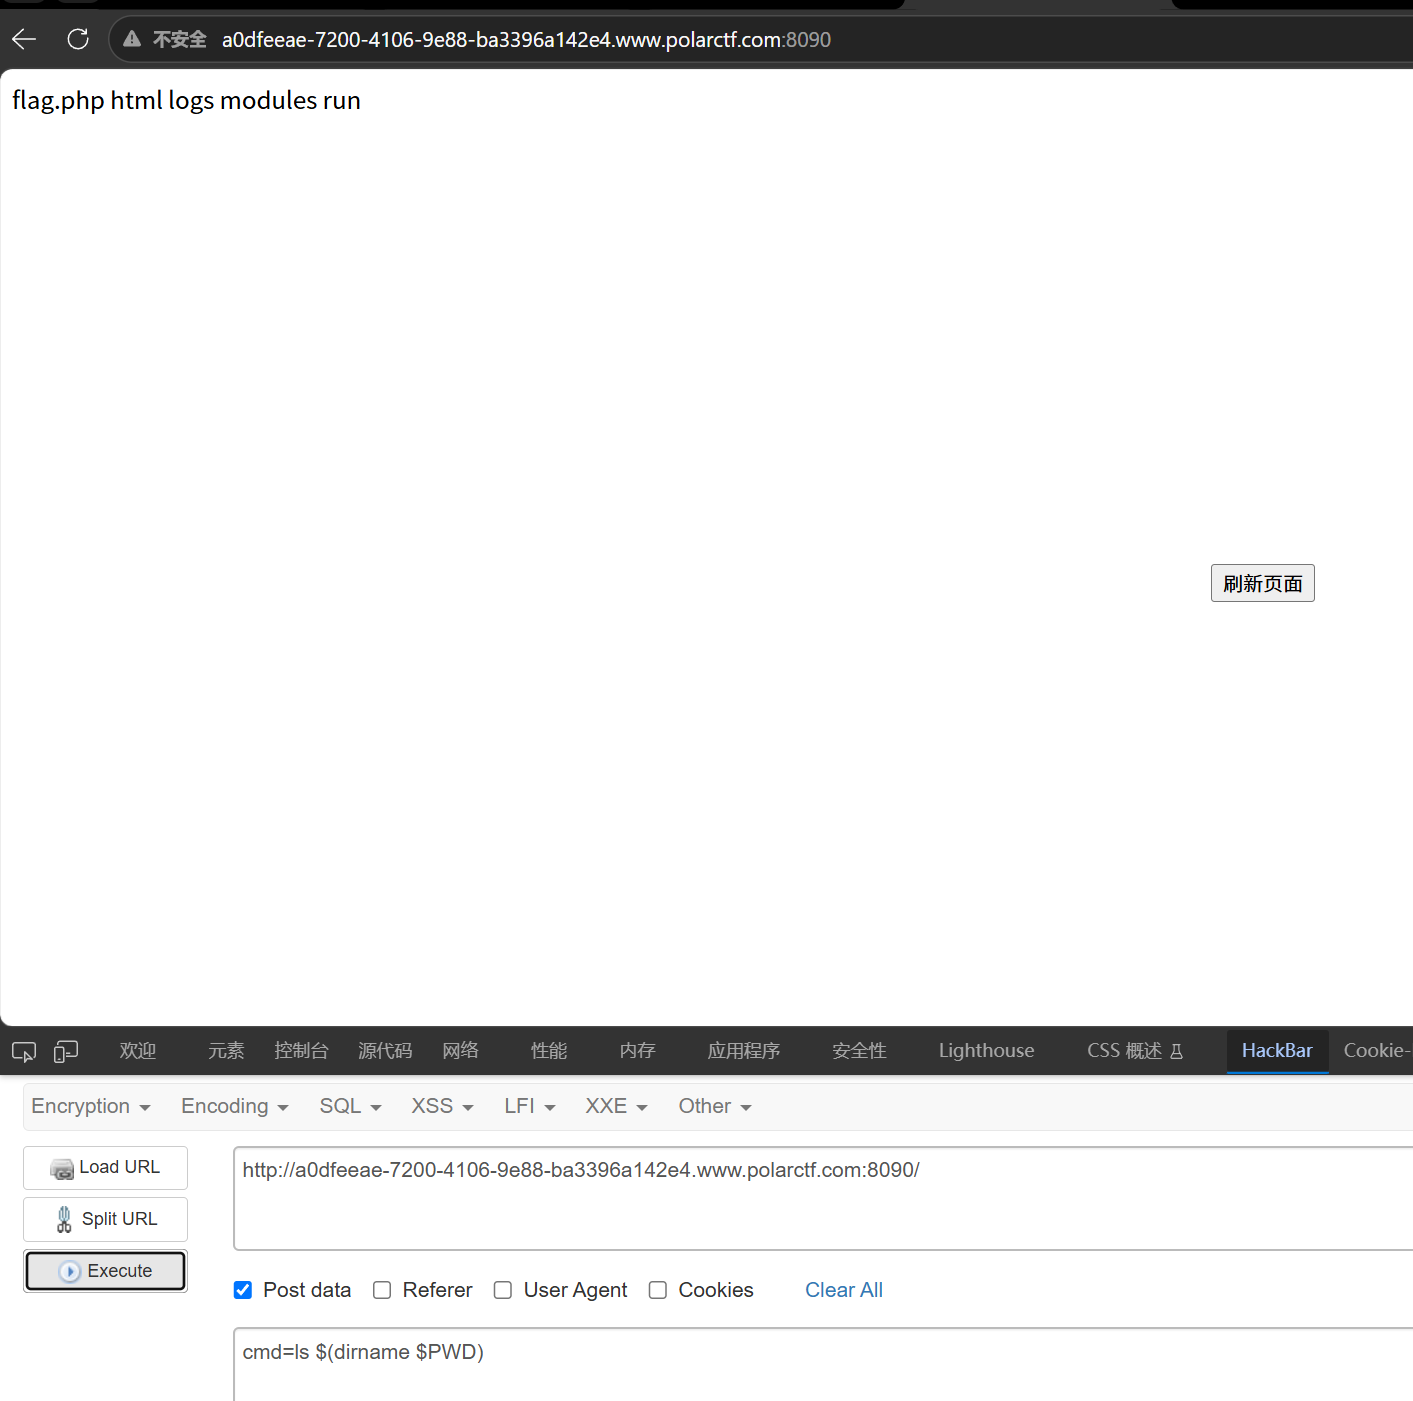1413x1401 pixels.
Task: Run the request with Execute button
Action: point(105,1271)
